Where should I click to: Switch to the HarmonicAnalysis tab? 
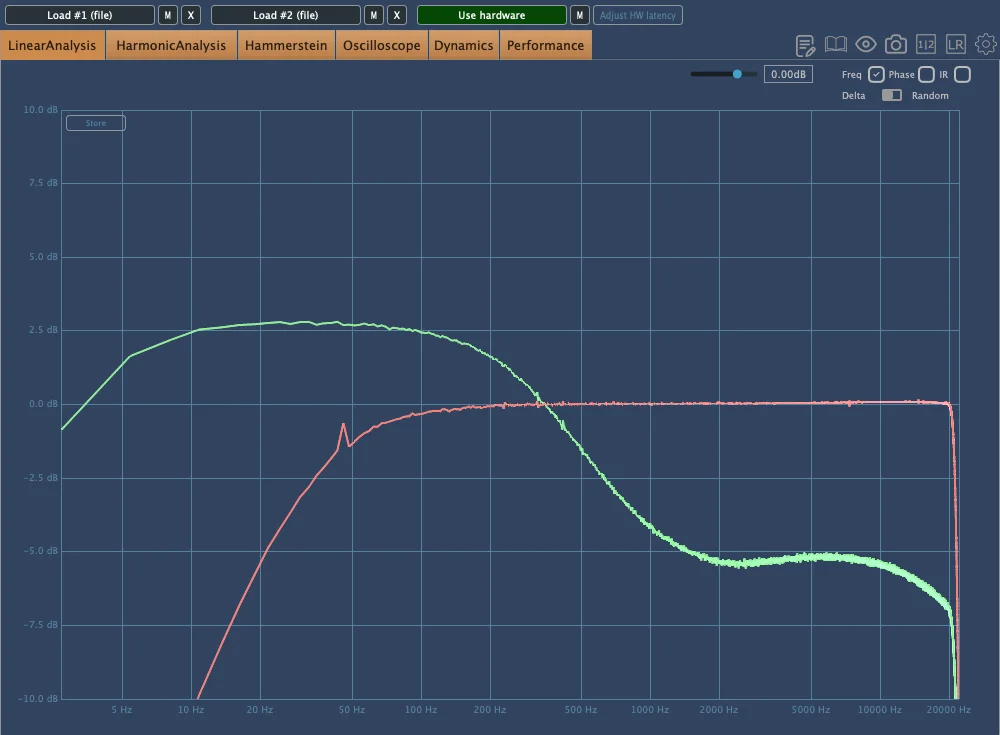click(x=171, y=46)
